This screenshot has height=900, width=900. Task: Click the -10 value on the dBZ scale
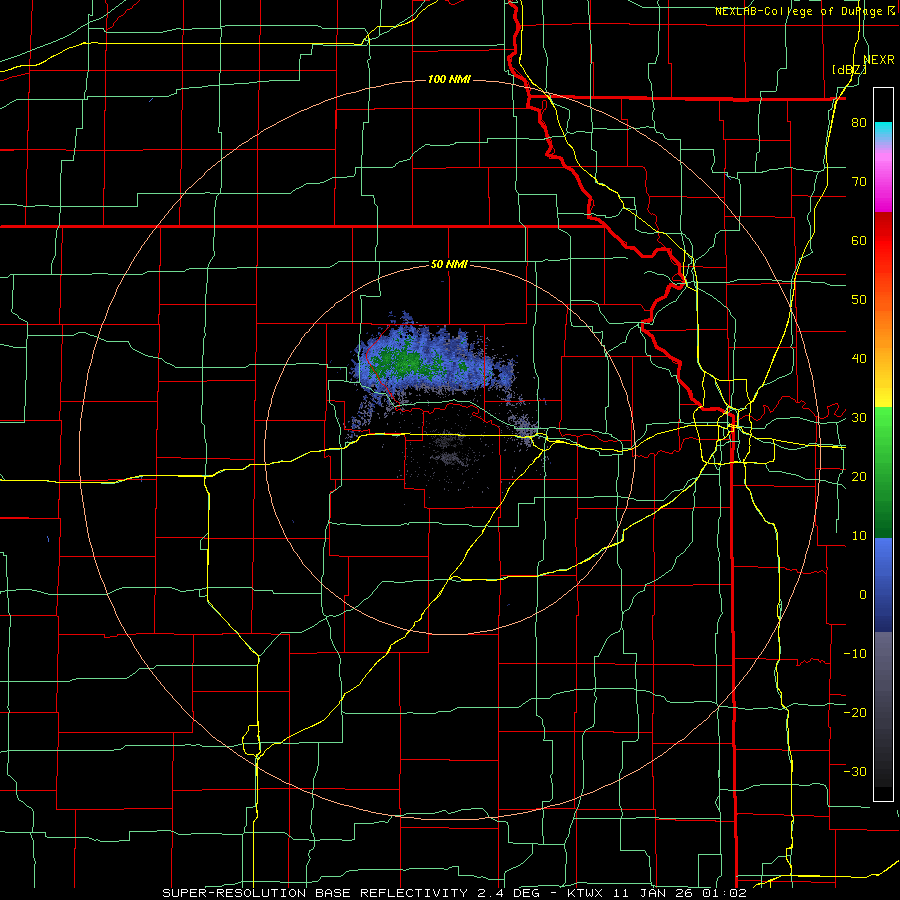pos(855,653)
